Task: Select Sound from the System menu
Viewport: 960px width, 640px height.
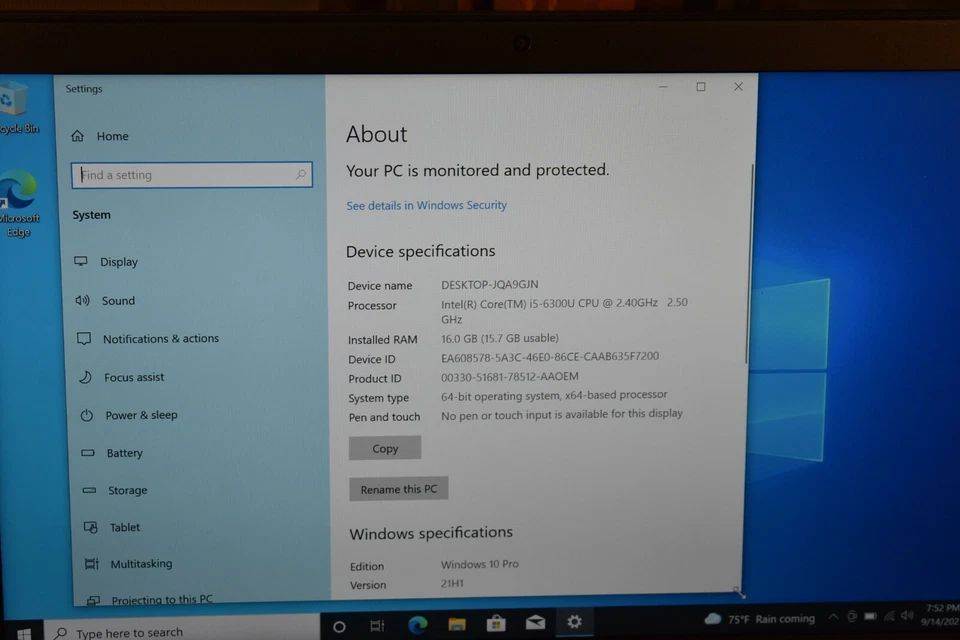Action: click(x=118, y=300)
